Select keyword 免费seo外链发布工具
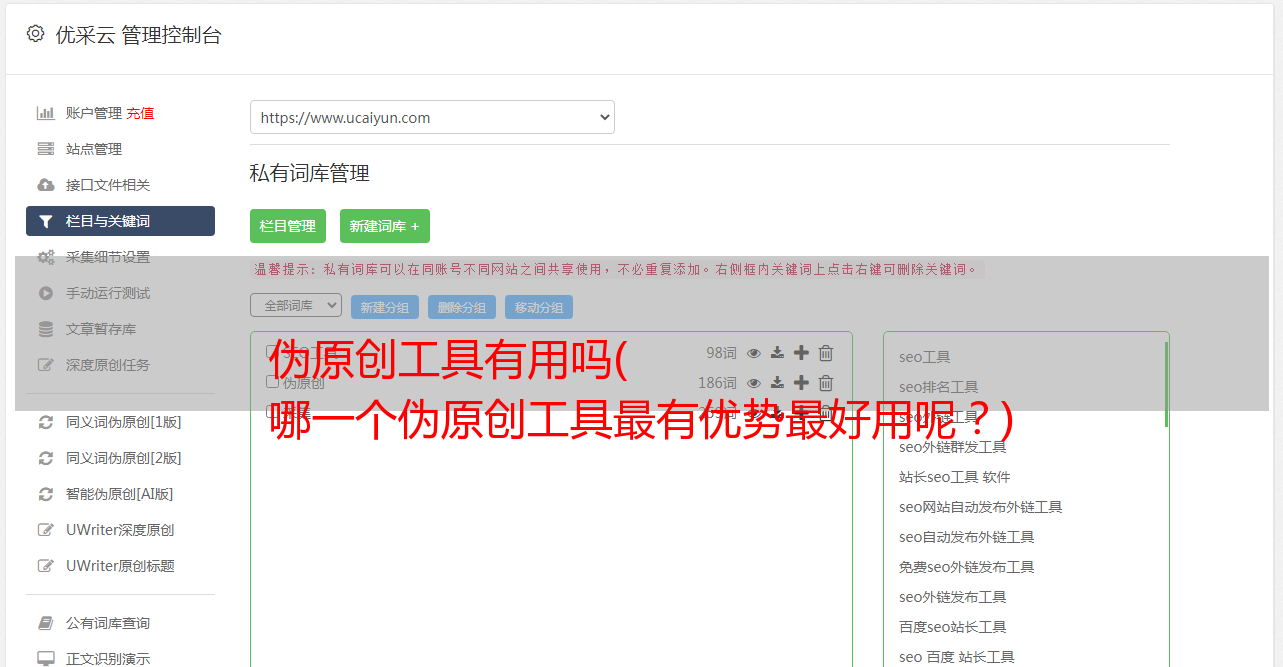This screenshot has width=1283, height=667. click(x=967, y=567)
